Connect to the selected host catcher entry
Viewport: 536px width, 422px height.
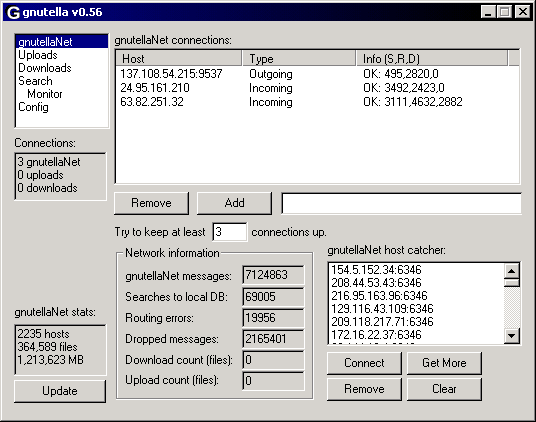[364, 363]
